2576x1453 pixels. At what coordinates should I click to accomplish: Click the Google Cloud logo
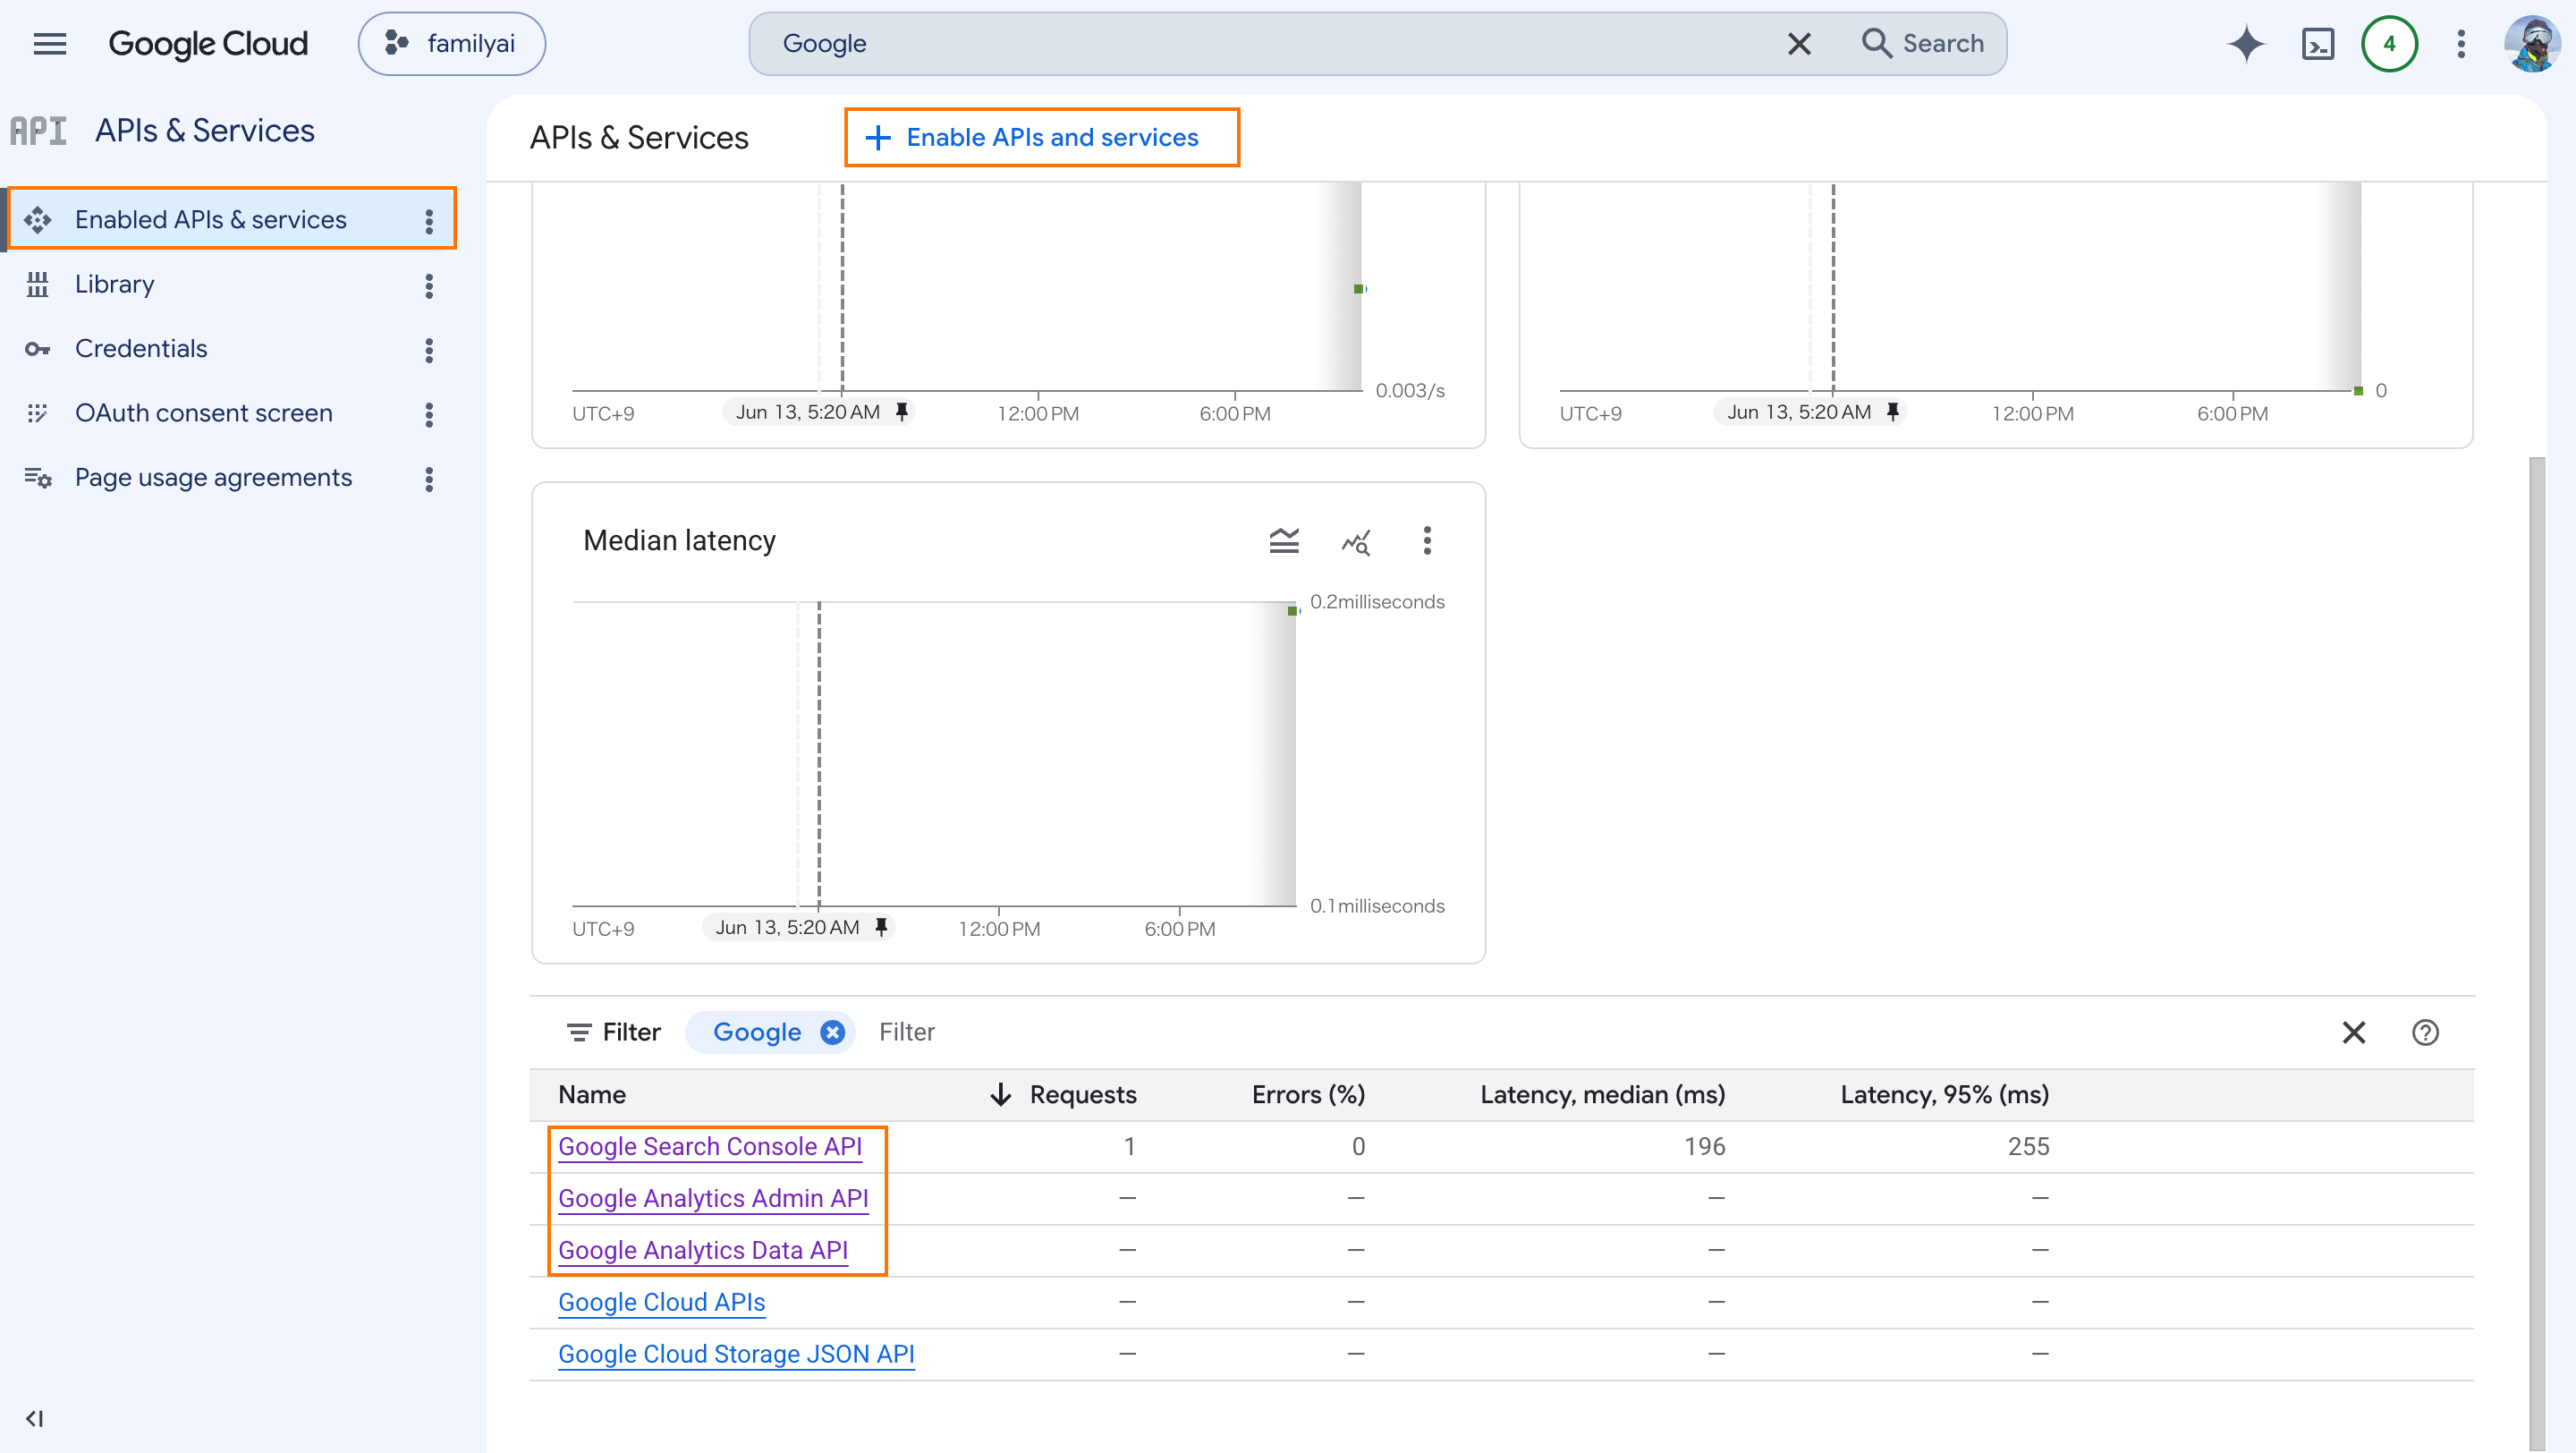pos(208,44)
